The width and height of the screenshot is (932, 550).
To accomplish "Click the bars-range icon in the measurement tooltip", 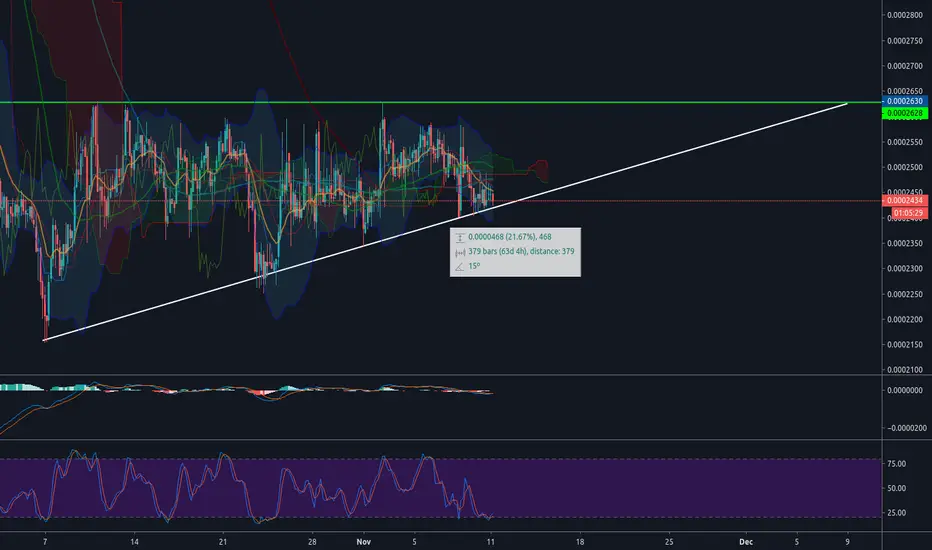I will tap(459, 252).
